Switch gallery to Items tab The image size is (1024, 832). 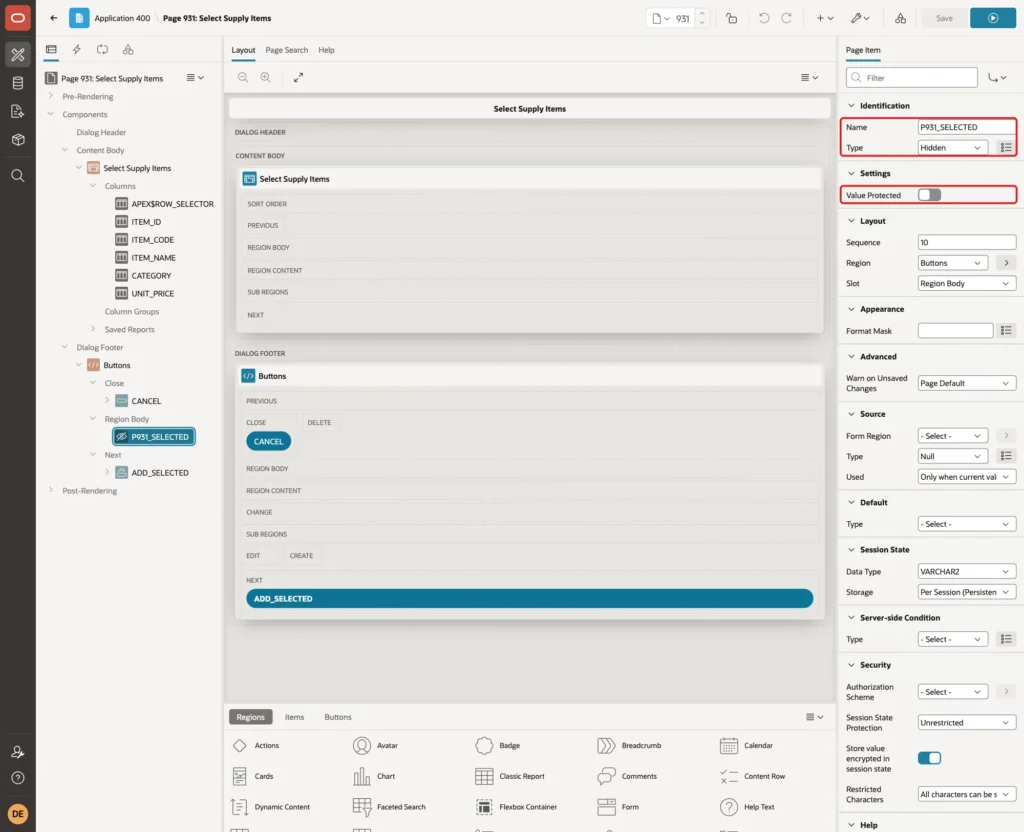pyautogui.click(x=295, y=717)
